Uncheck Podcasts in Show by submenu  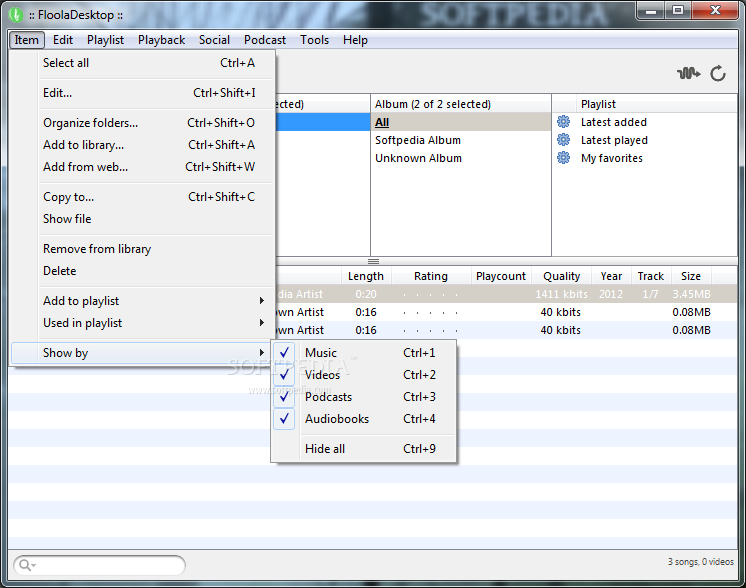[x=364, y=397]
